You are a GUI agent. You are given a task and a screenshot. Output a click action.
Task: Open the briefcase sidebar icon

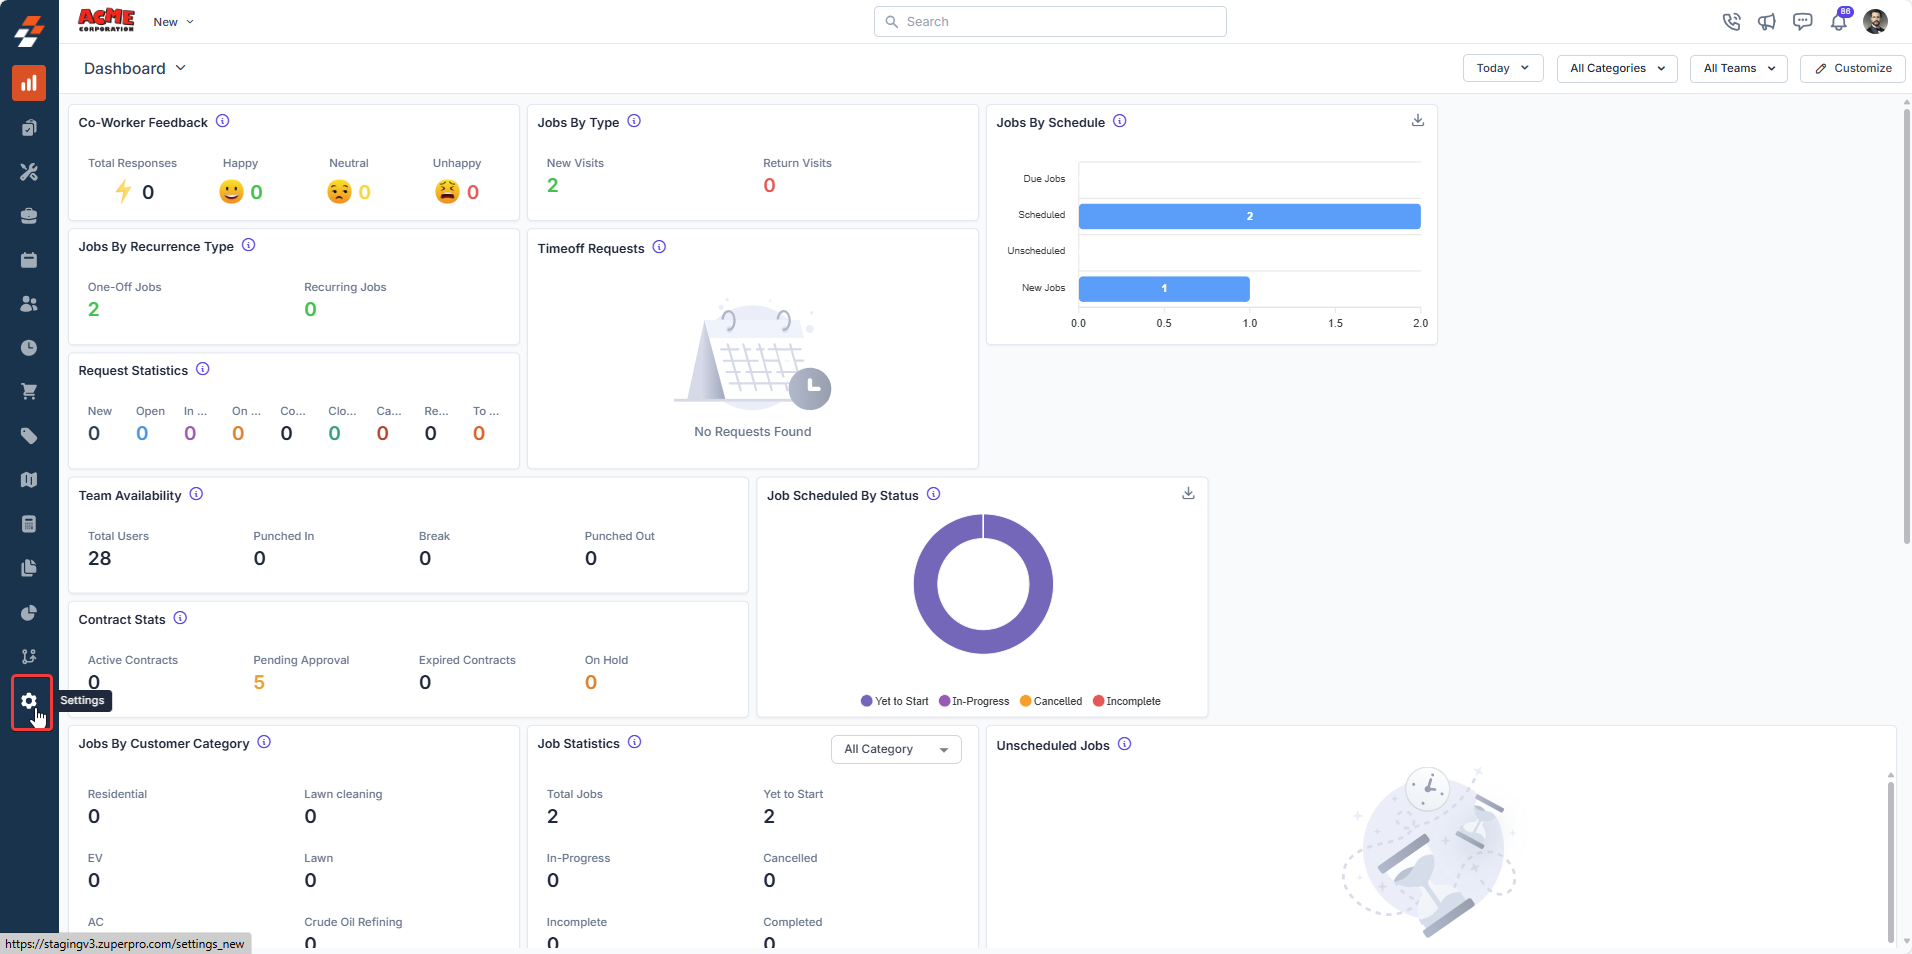pyautogui.click(x=29, y=216)
